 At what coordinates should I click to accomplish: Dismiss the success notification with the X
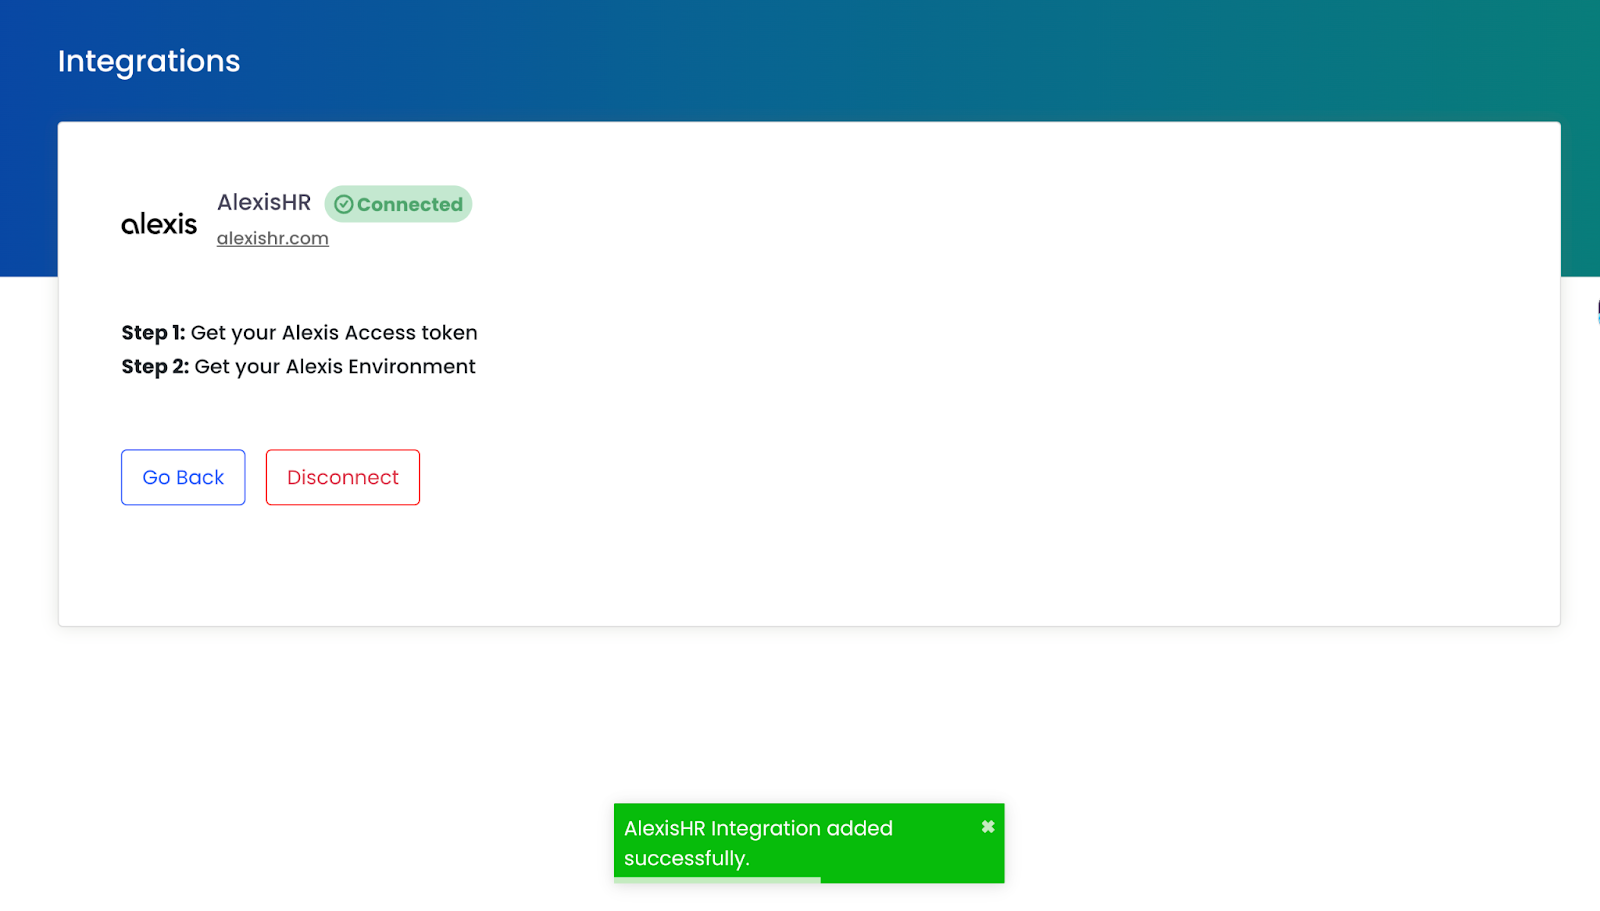[x=988, y=827]
